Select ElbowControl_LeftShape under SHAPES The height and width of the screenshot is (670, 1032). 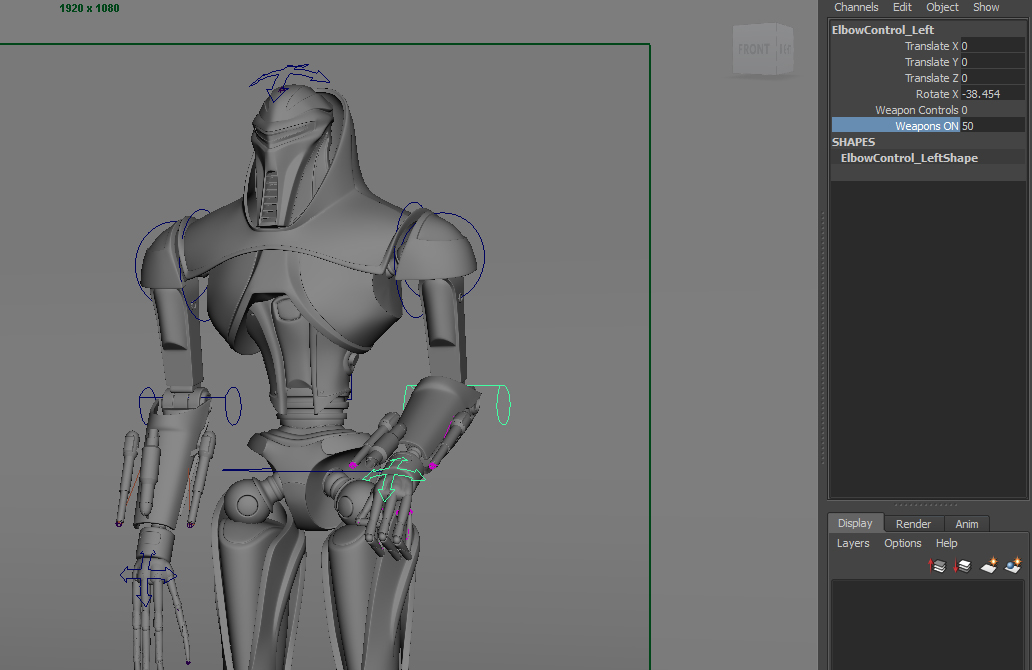(x=908, y=158)
